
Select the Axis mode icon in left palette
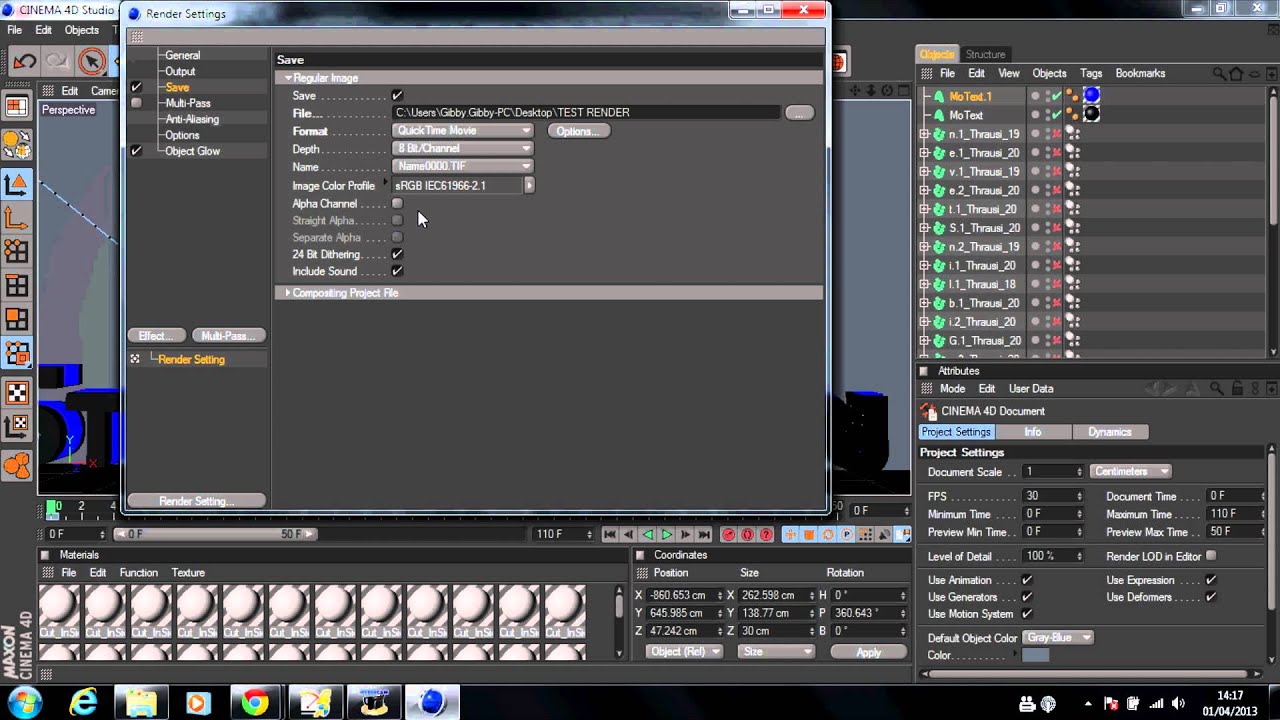pos(17,218)
